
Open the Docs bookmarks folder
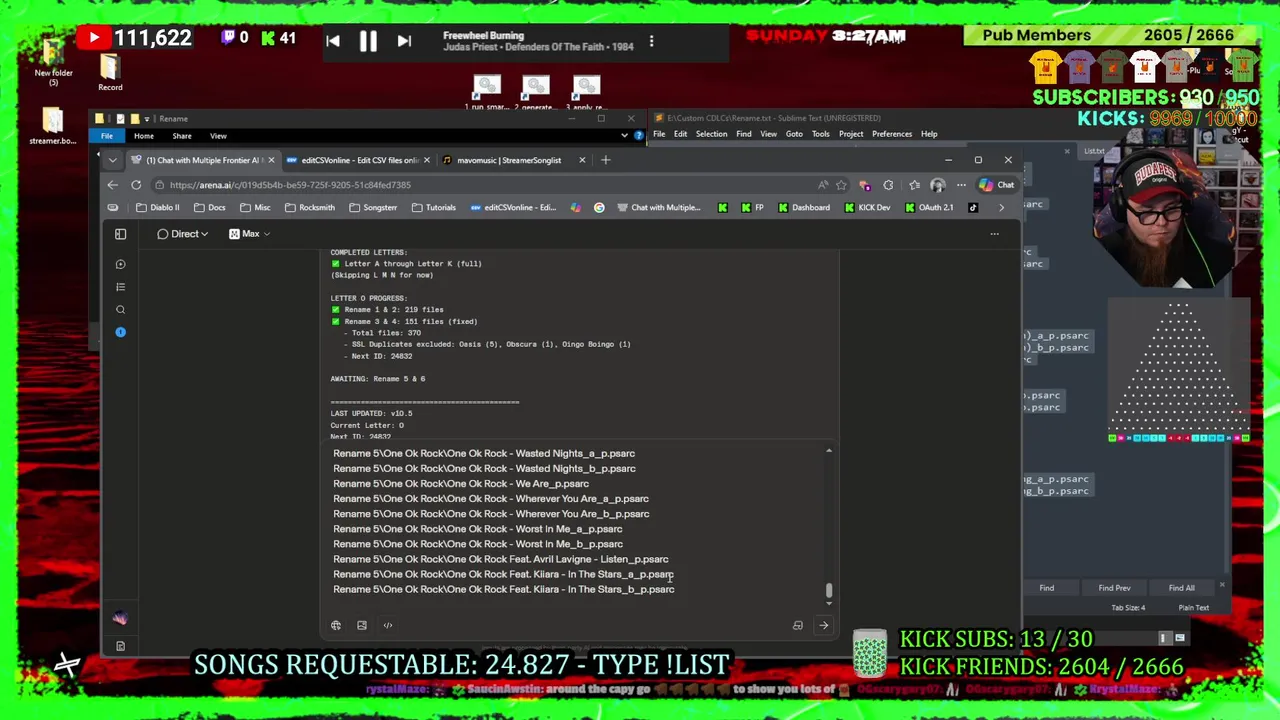(208, 208)
